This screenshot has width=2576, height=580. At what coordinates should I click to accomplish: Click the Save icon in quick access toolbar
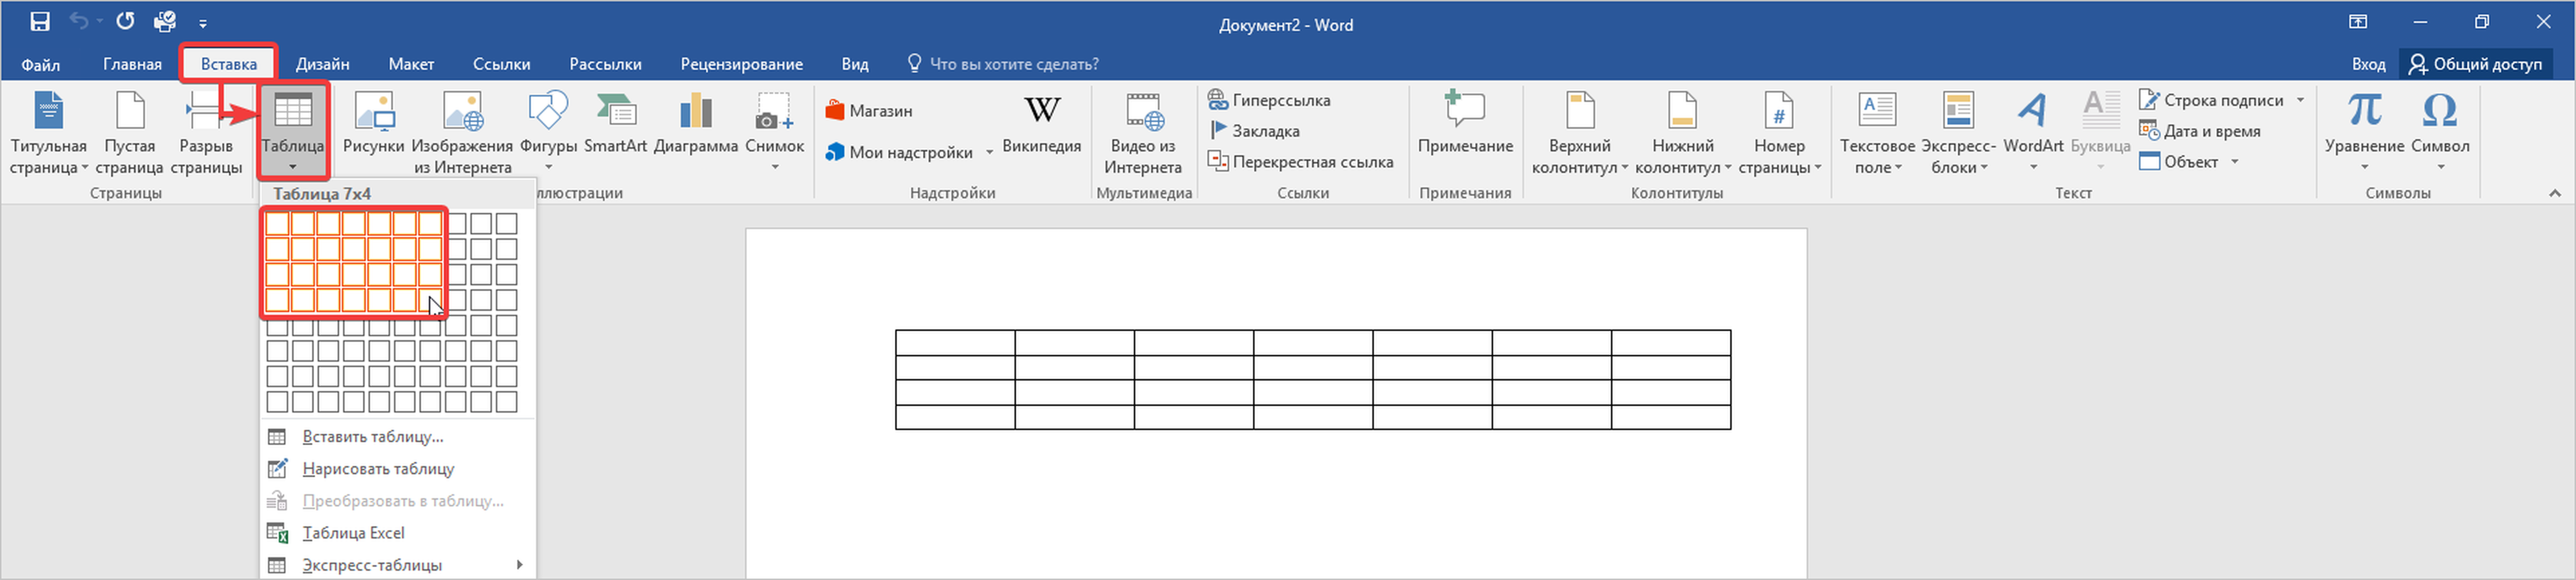[x=40, y=21]
